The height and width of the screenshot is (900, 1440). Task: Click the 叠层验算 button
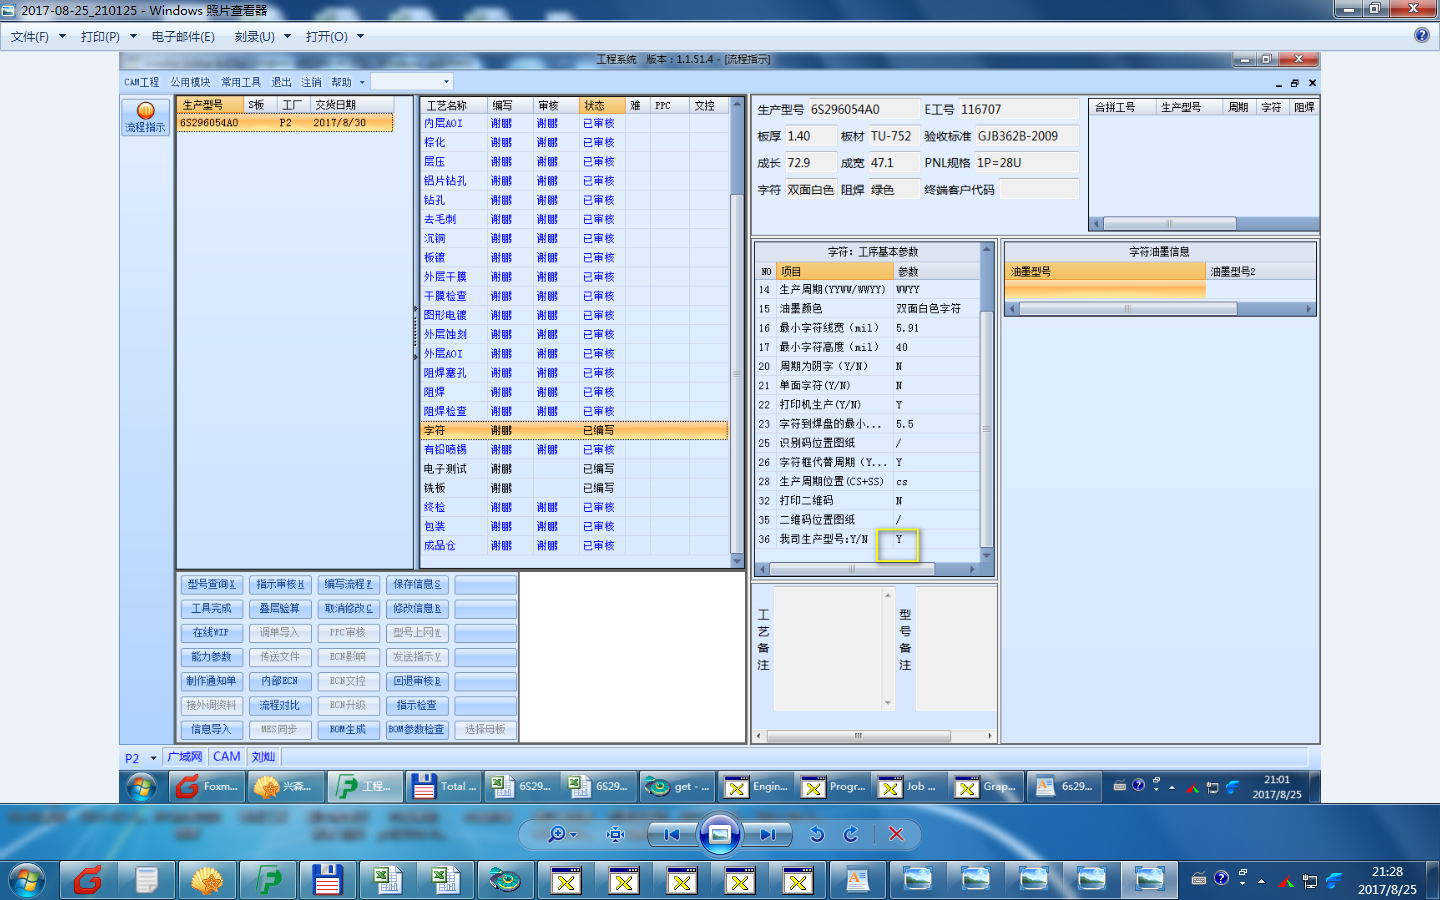tap(280, 608)
